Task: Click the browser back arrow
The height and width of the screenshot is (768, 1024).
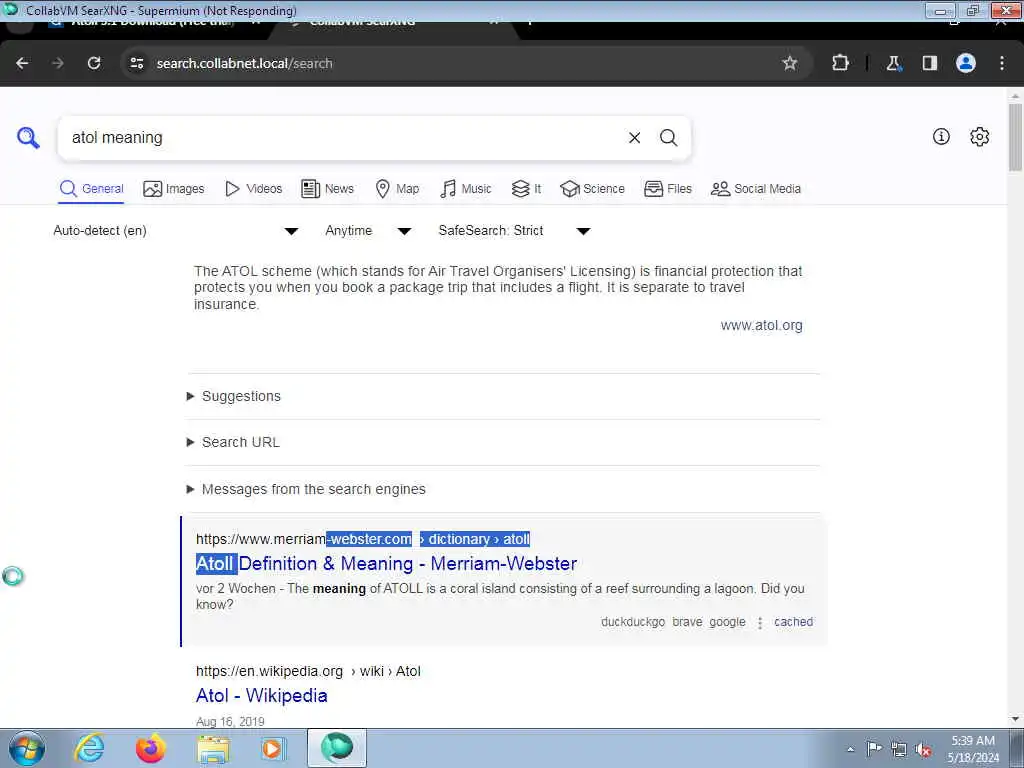Action: click(x=22, y=63)
